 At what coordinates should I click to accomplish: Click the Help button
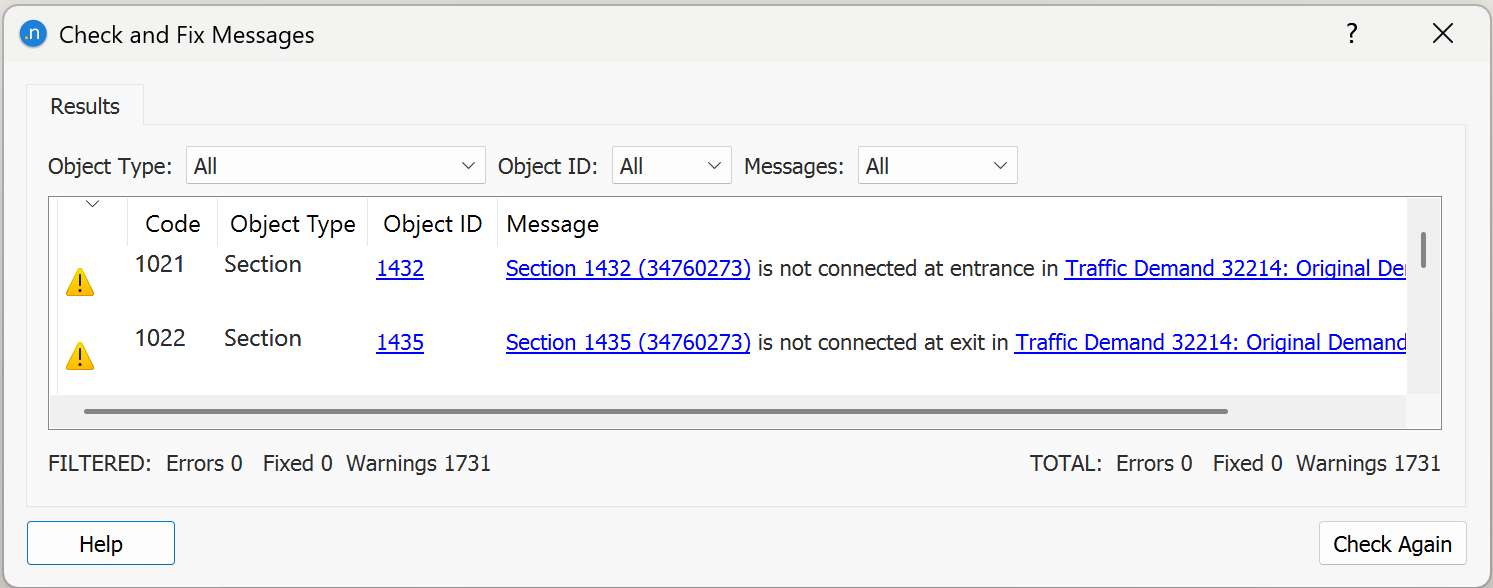100,543
